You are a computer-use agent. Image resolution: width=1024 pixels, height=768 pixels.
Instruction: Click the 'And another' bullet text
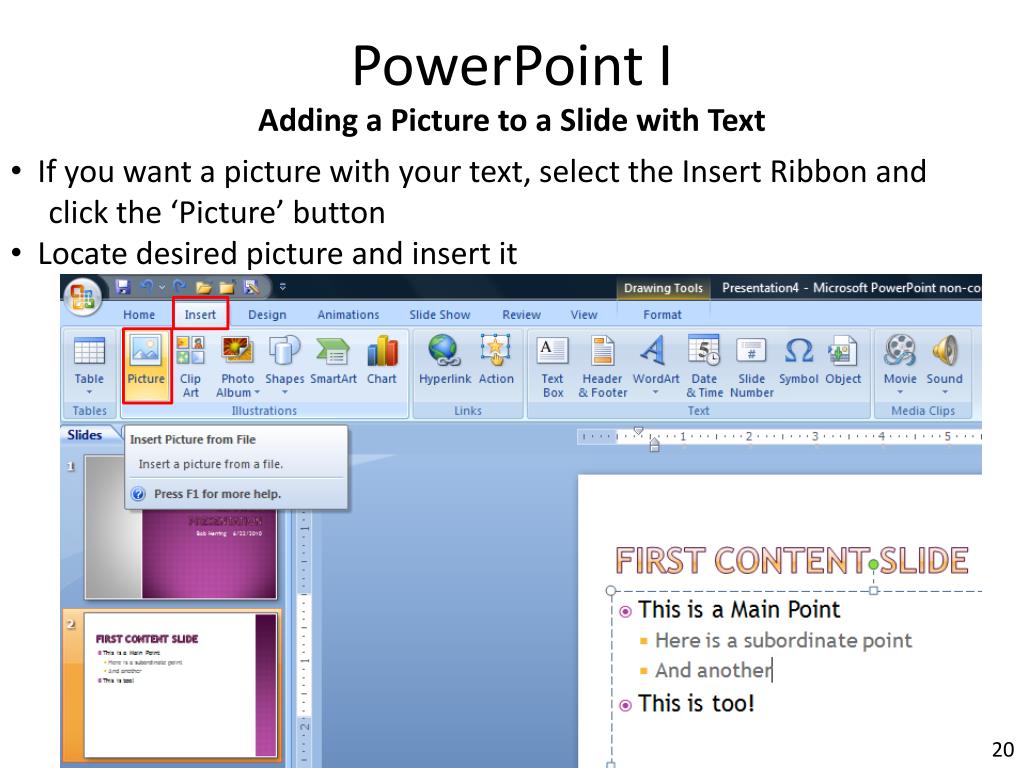point(713,671)
